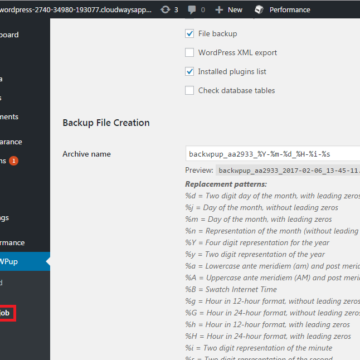Click the Preview archive filename text
This screenshot has height=360, width=360.
coord(289,171)
